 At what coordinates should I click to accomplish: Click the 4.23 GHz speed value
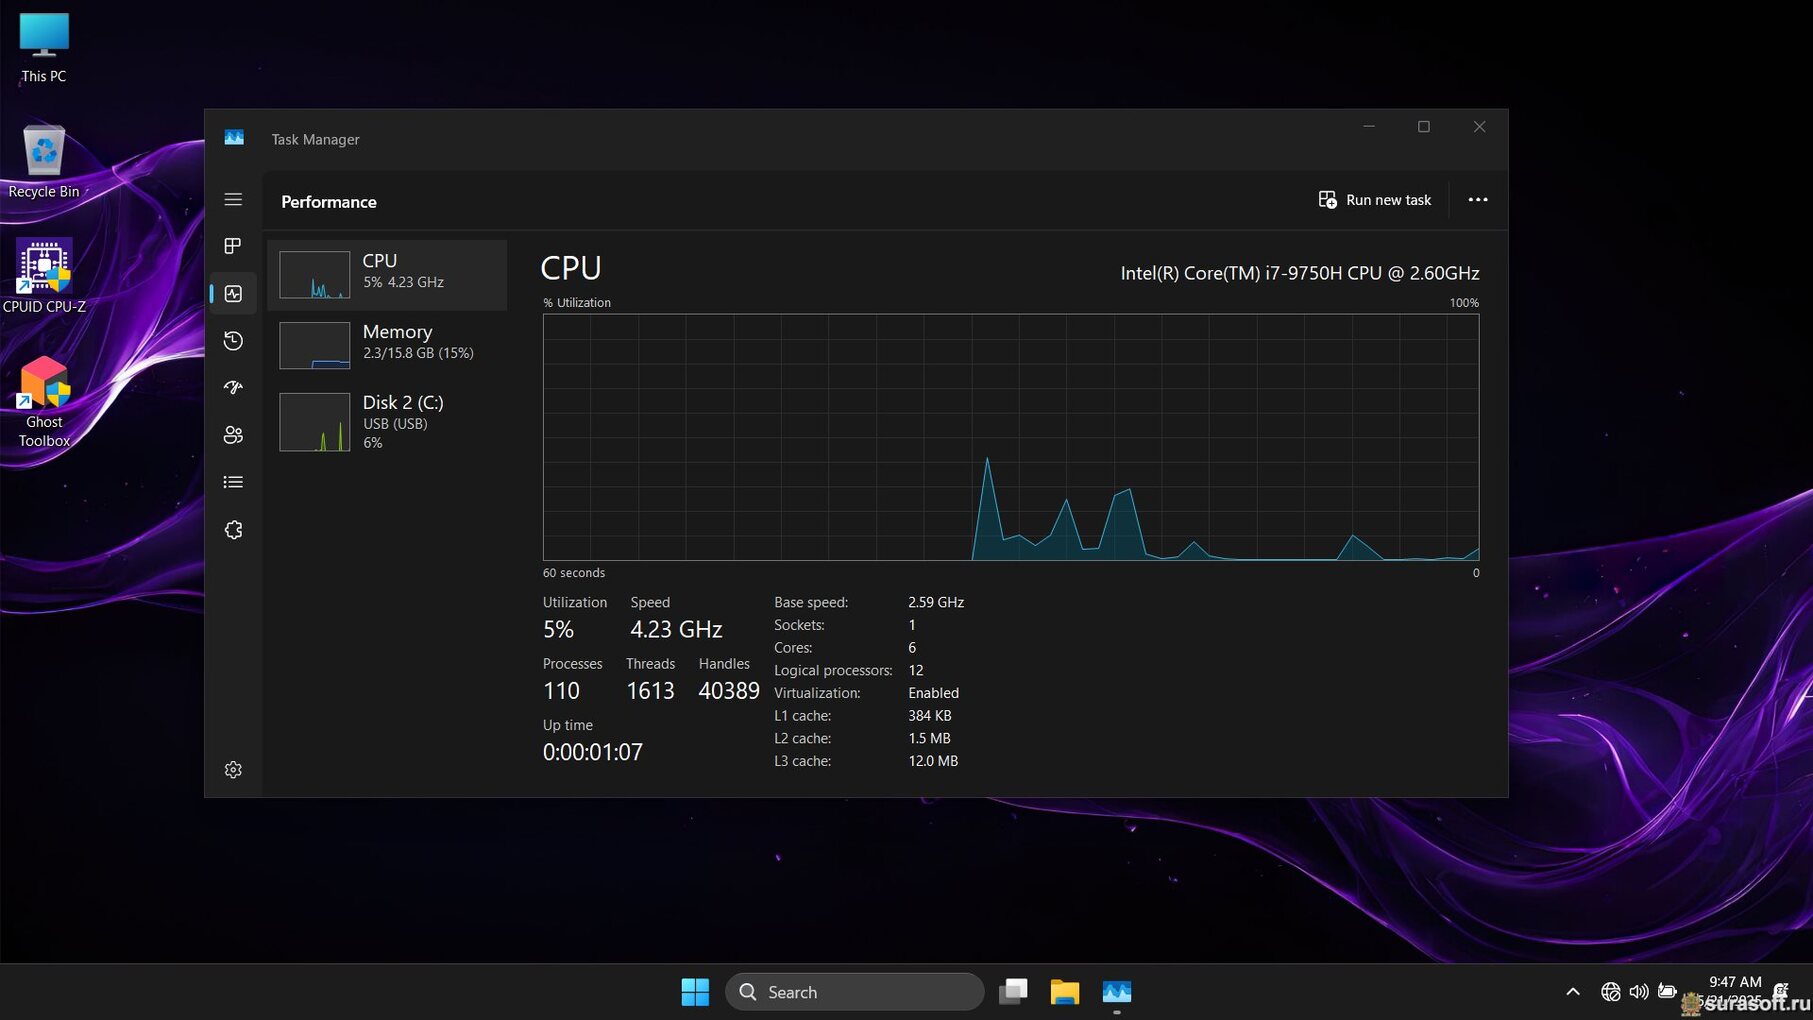pos(676,629)
